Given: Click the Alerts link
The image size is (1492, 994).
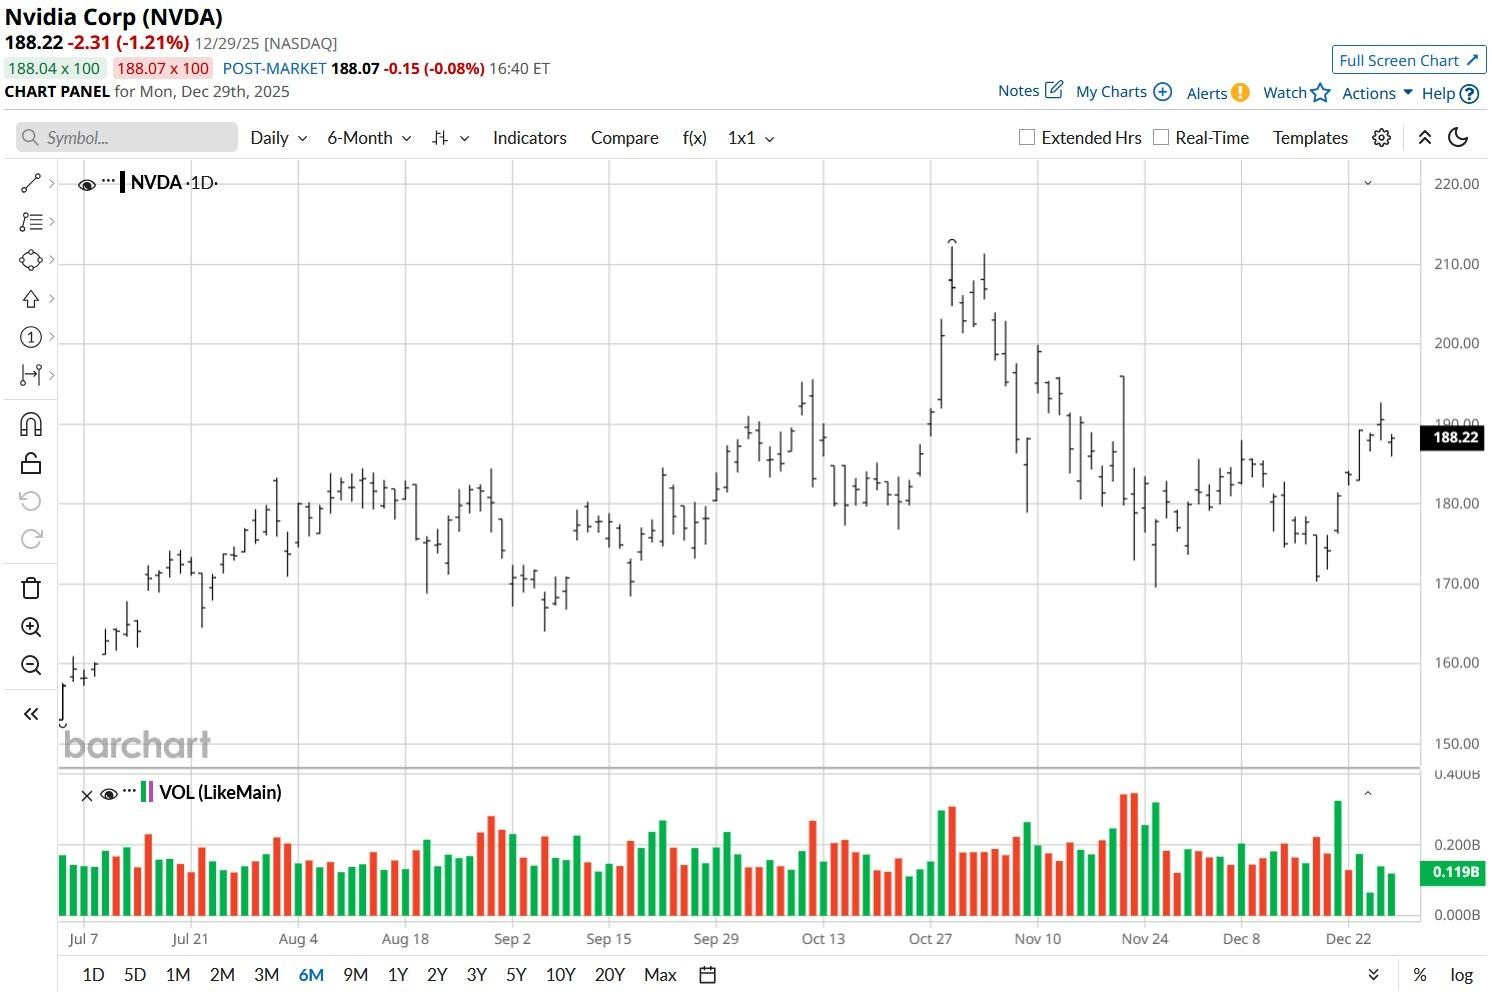Looking at the screenshot, I should click(1206, 93).
